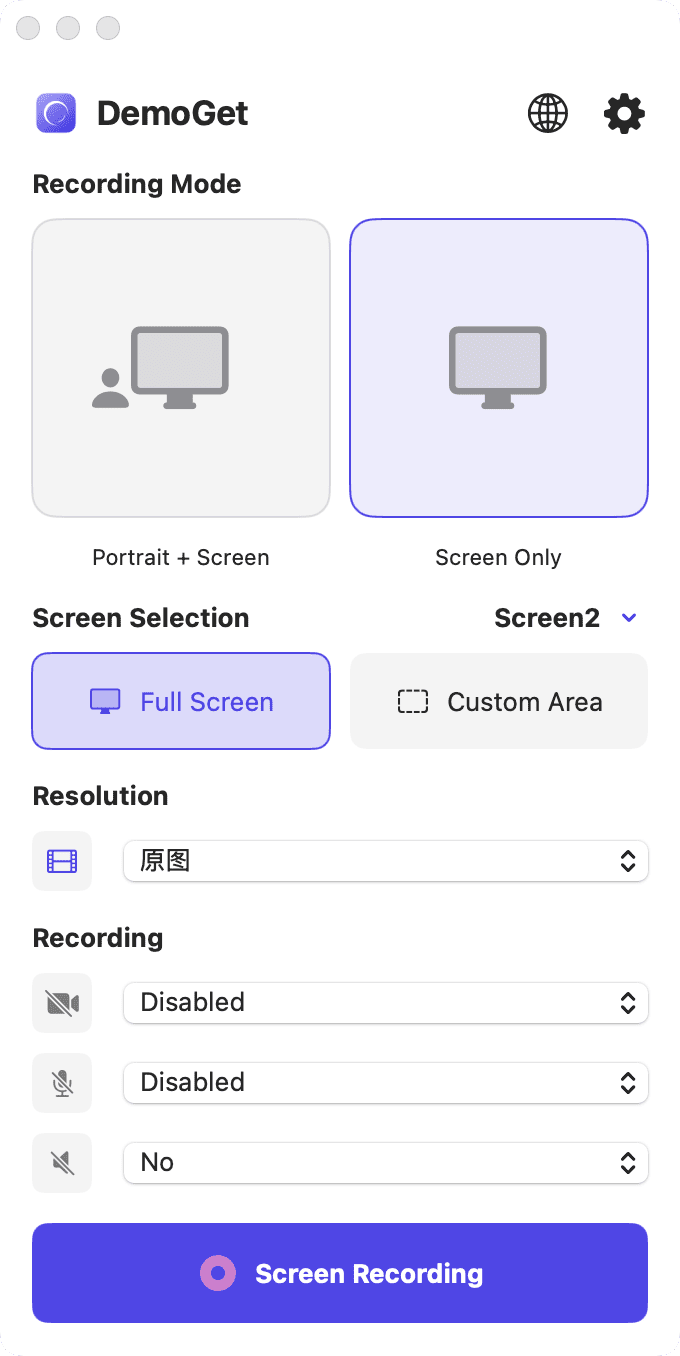
Task: Choose Full Screen selection option
Action: tap(181, 701)
